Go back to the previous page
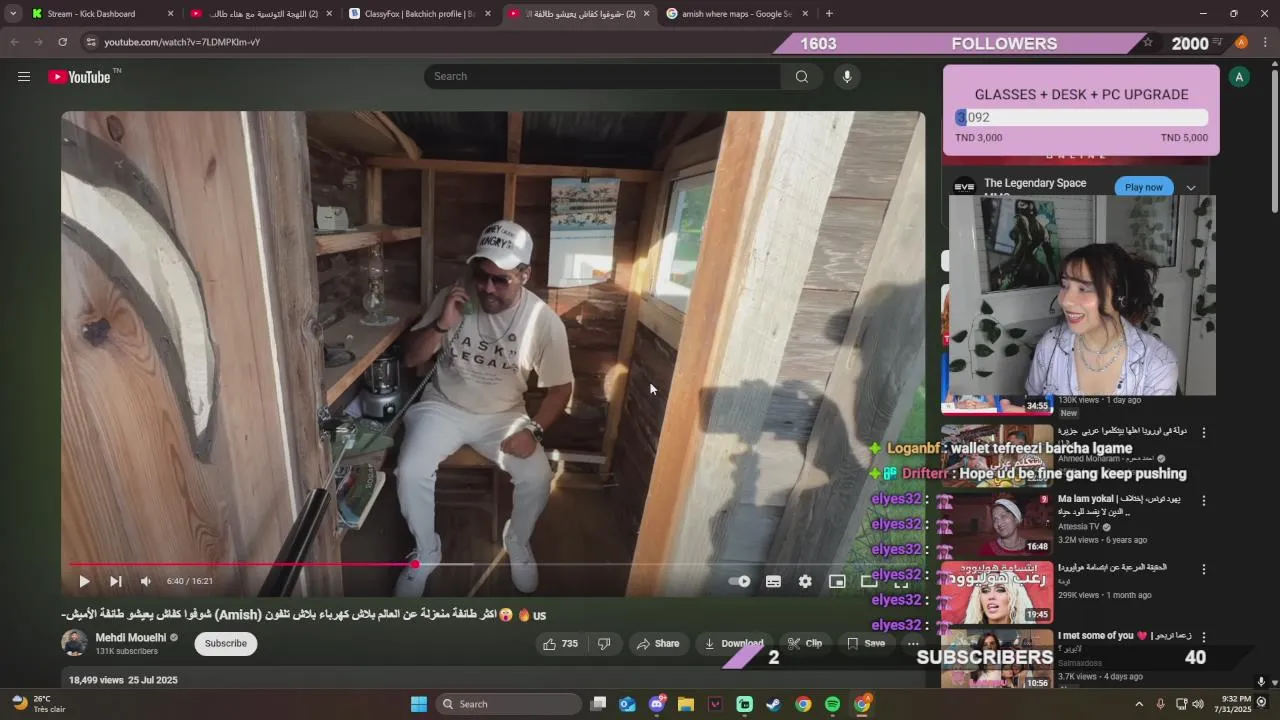Screen dimensions: 1280x720 click(14, 42)
